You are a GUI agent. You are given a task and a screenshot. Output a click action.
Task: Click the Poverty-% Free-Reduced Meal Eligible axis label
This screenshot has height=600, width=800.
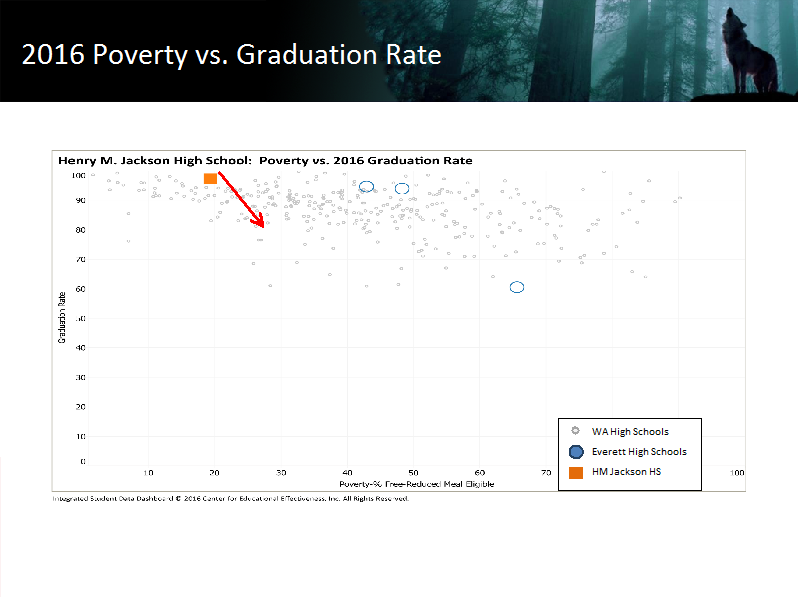[x=416, y=484]
